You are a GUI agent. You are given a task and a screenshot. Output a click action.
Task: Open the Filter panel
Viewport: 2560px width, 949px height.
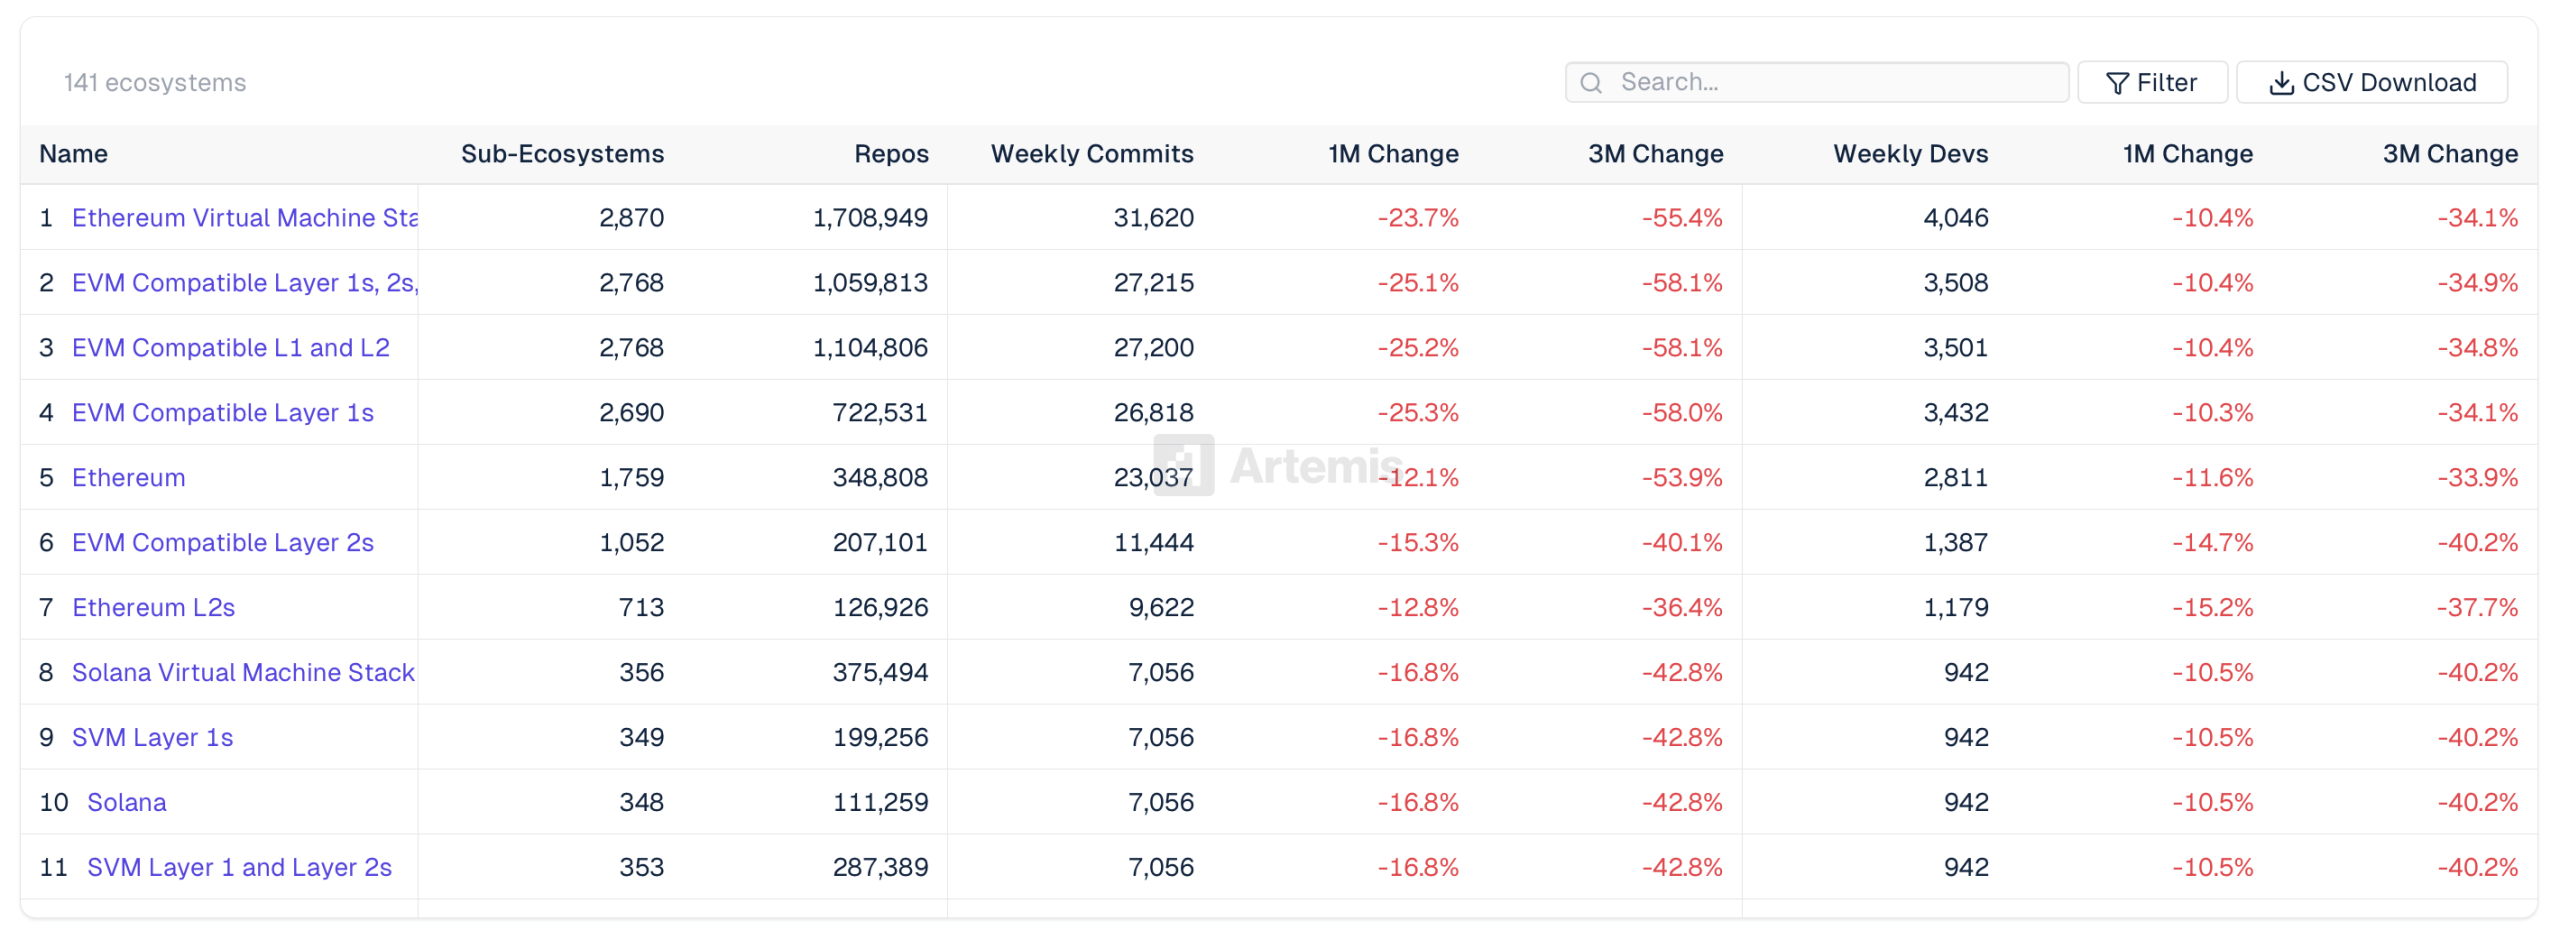pos(2152,82)
